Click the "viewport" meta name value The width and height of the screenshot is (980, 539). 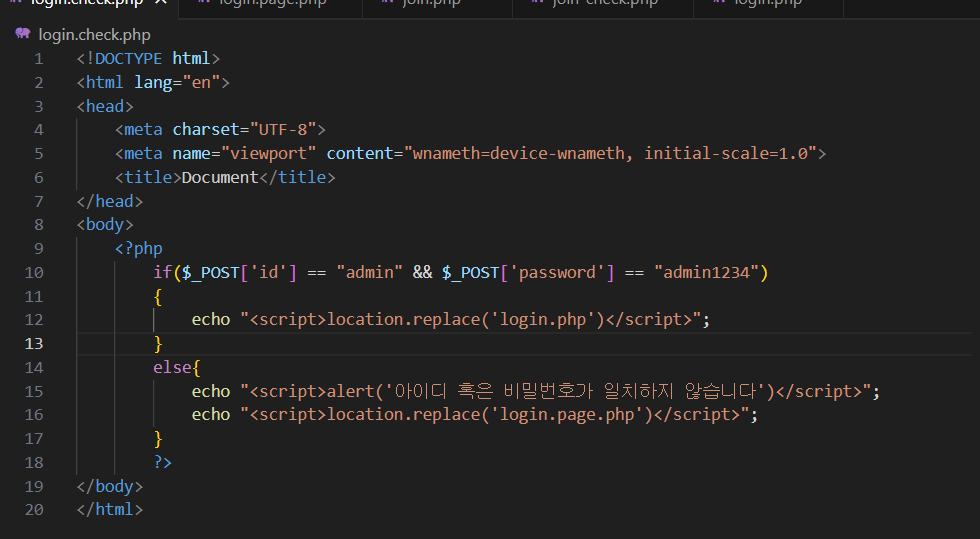270,153
